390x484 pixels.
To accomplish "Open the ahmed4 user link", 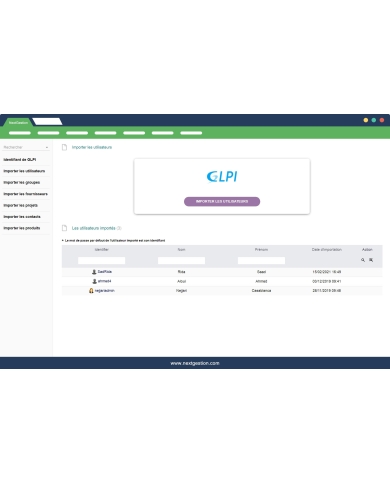I will 105,281.
